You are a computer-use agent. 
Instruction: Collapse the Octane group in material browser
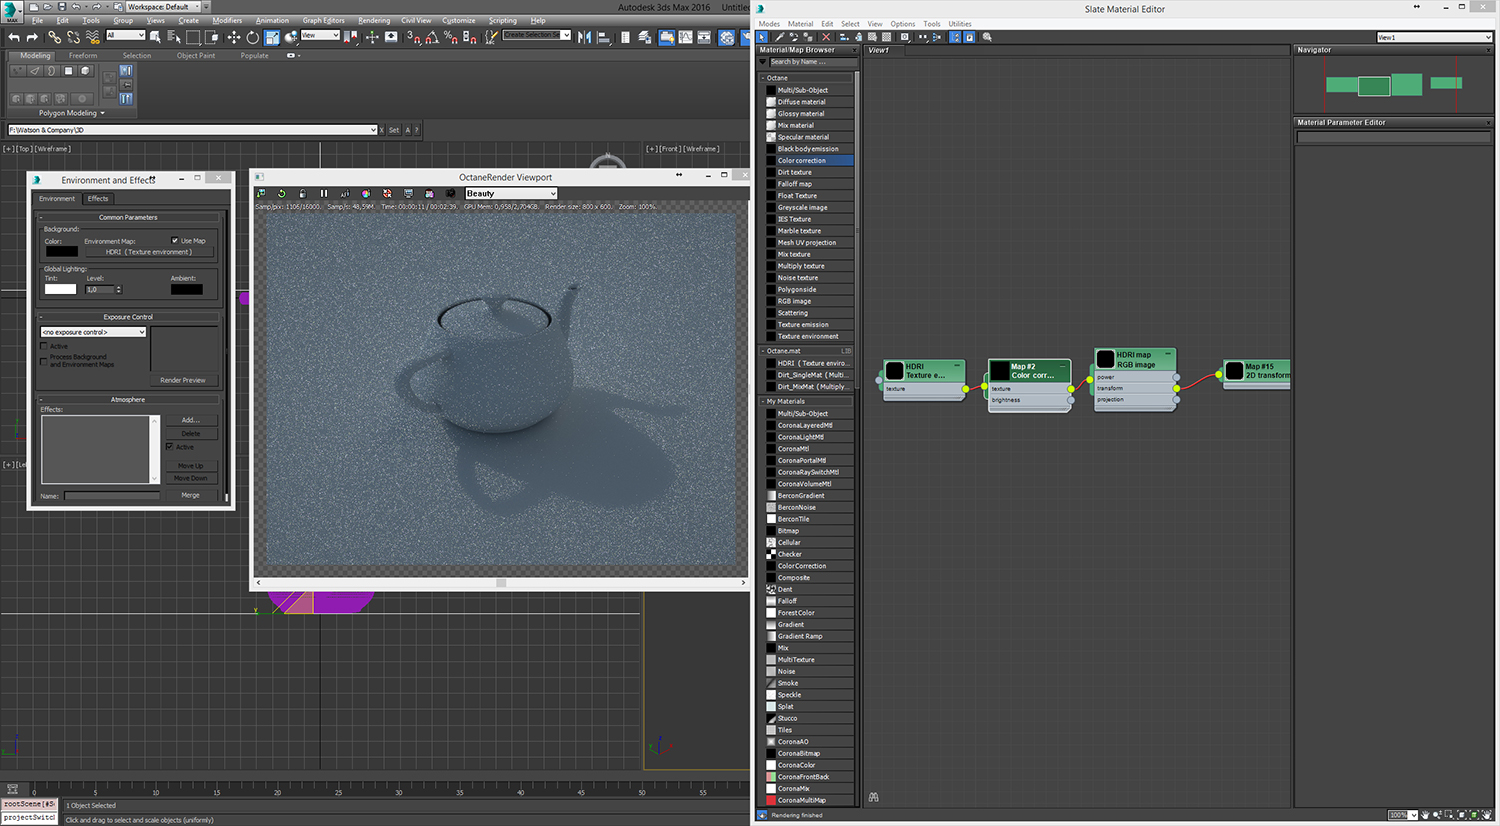[x=763, y=77]
